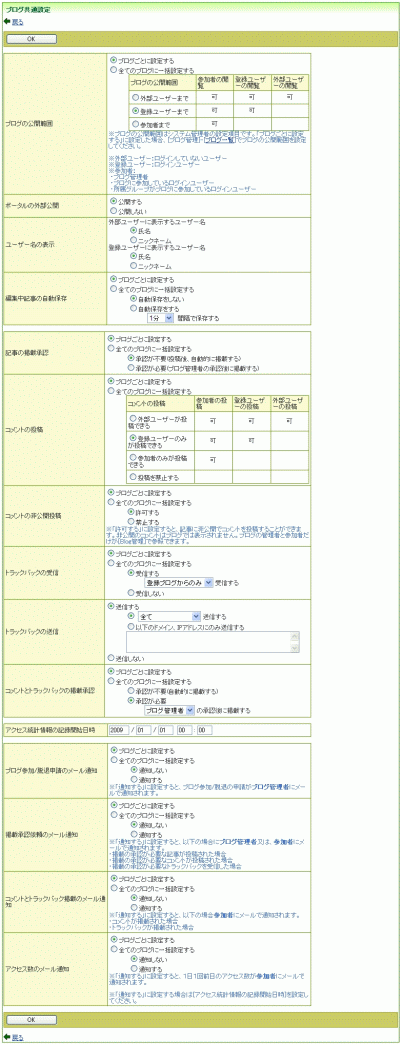The width and height of the screenshot is (400, 1044).
Task: Select 全てのブログに一括設定する for コメントの投稿
Action: (112, 392)
